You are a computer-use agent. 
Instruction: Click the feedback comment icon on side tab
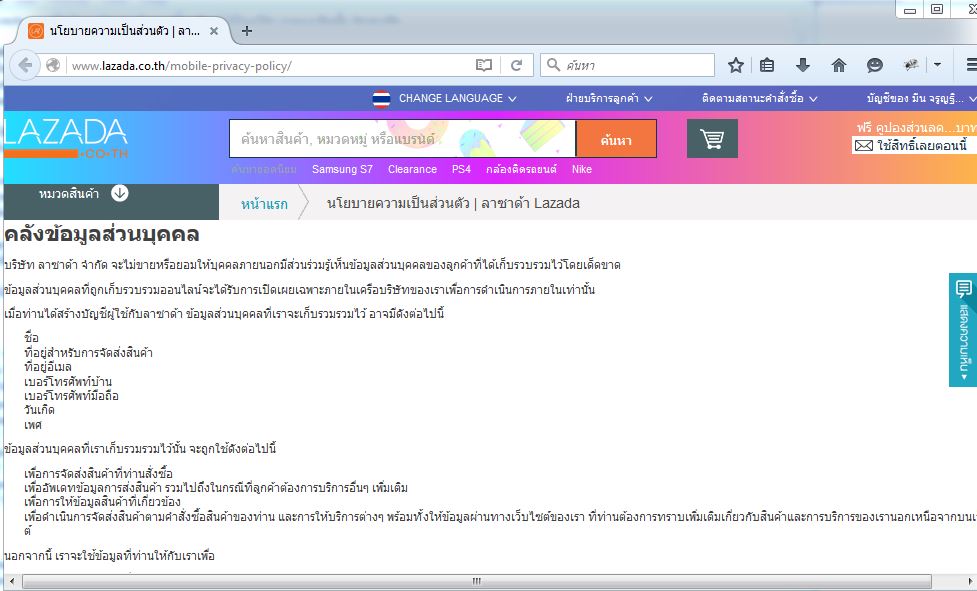pos(963,288)
